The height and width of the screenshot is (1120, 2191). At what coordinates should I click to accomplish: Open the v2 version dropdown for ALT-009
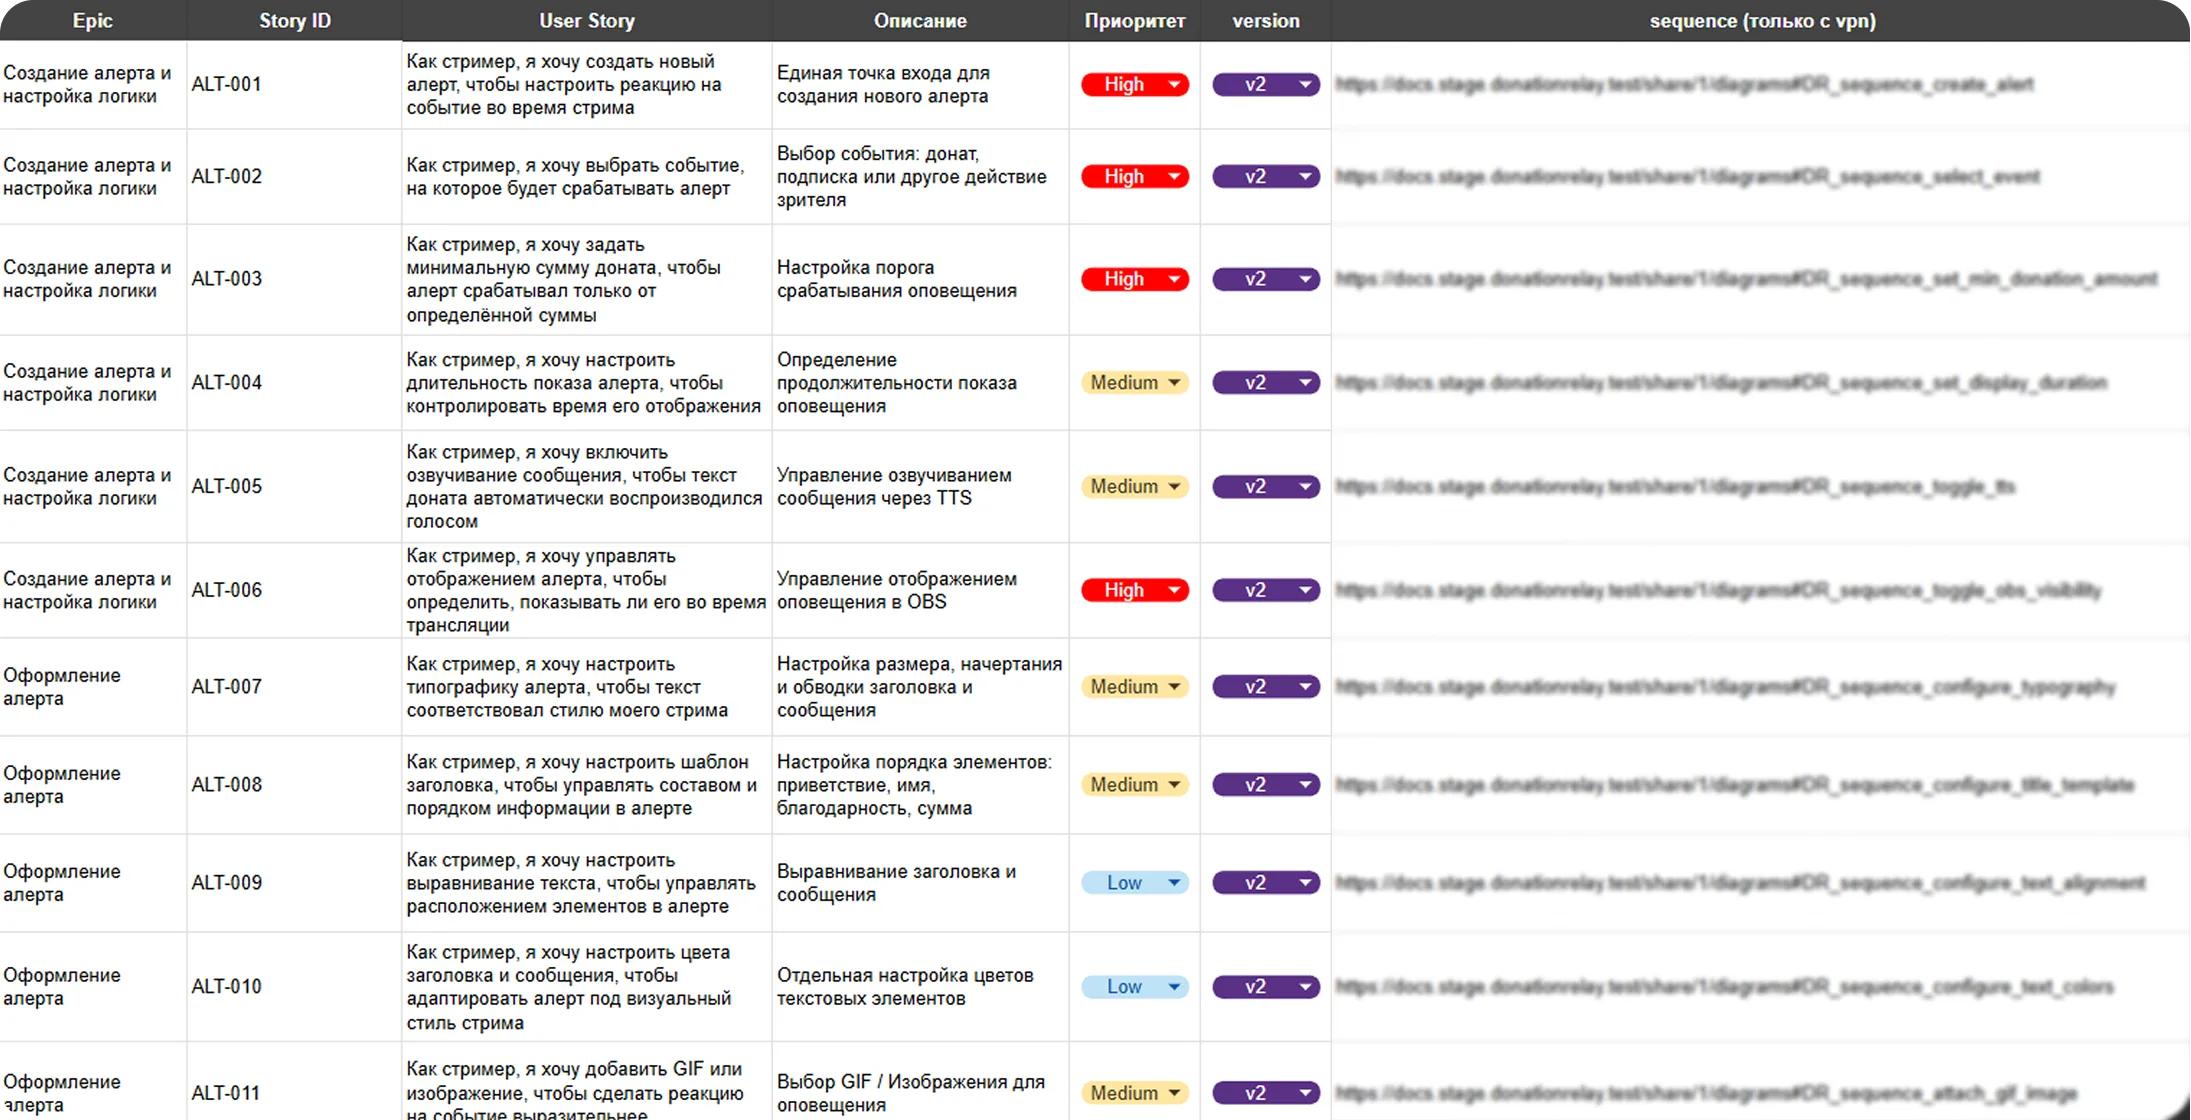coord(1266,883)
